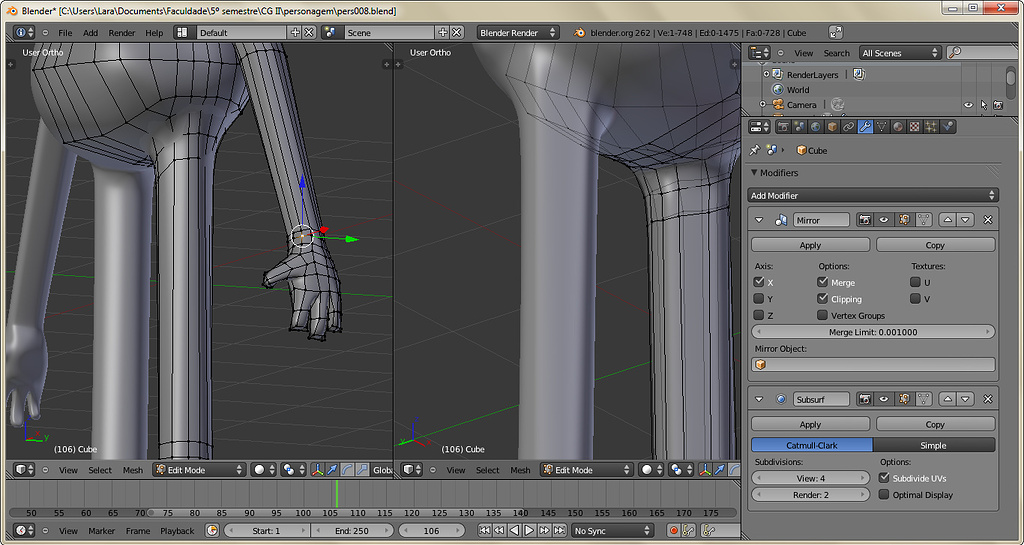The width and height of the screenshot is (1024, 545).
Task: Enable the Vertex Groups checkbox
Action: point(823,315)
